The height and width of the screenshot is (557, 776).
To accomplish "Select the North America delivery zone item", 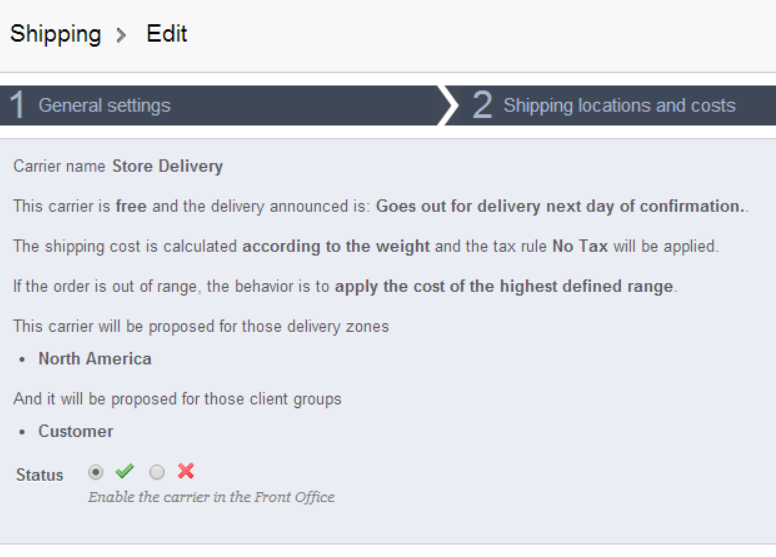I will (95, 358).
